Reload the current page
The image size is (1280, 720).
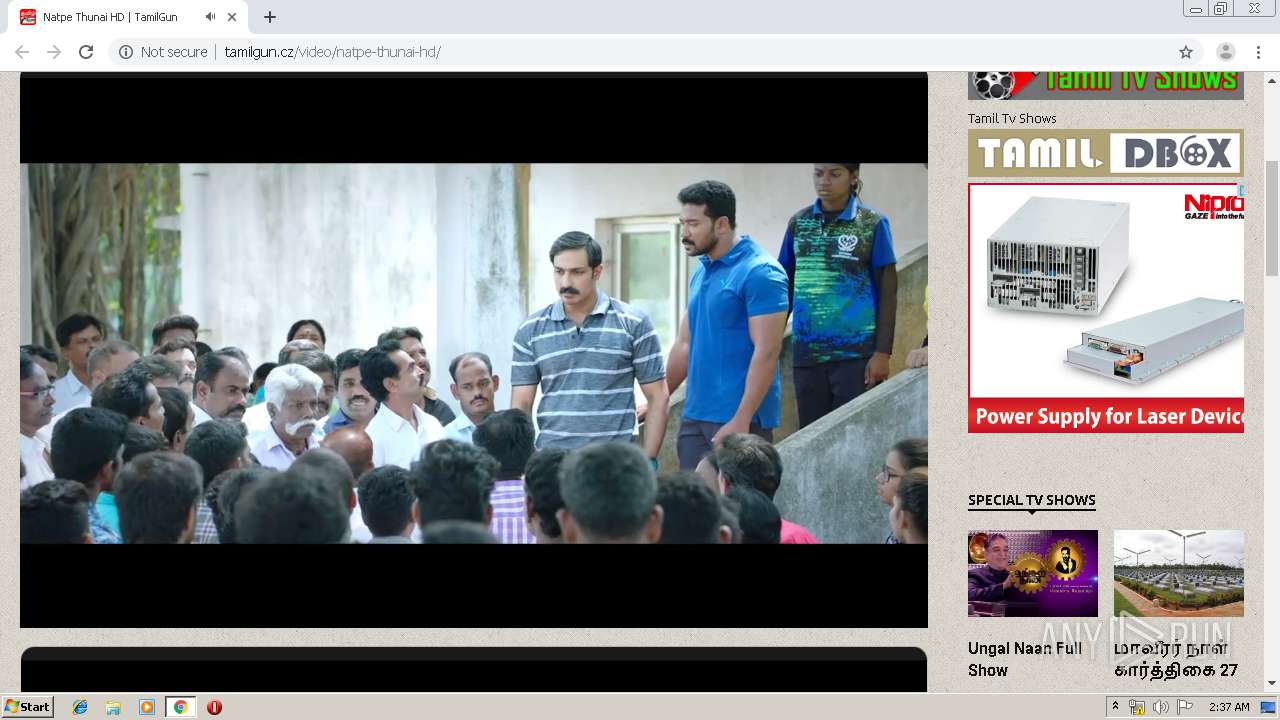[86, 52]
